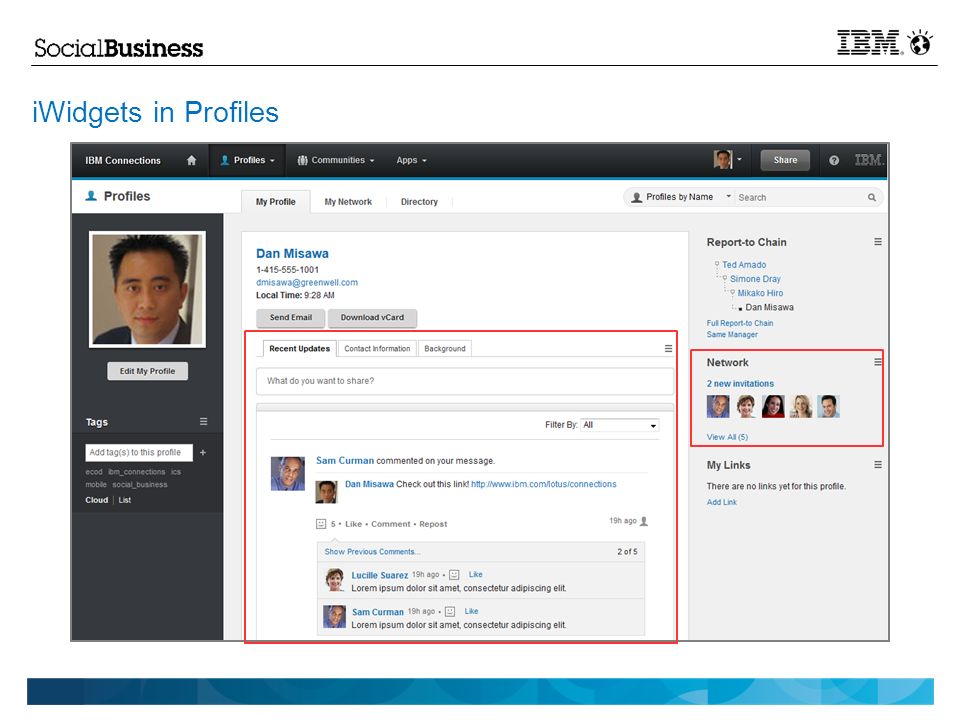Click the first network contact photo
Image resolution: width=960 pixels, height=720 pixels.
pos(718,407)
